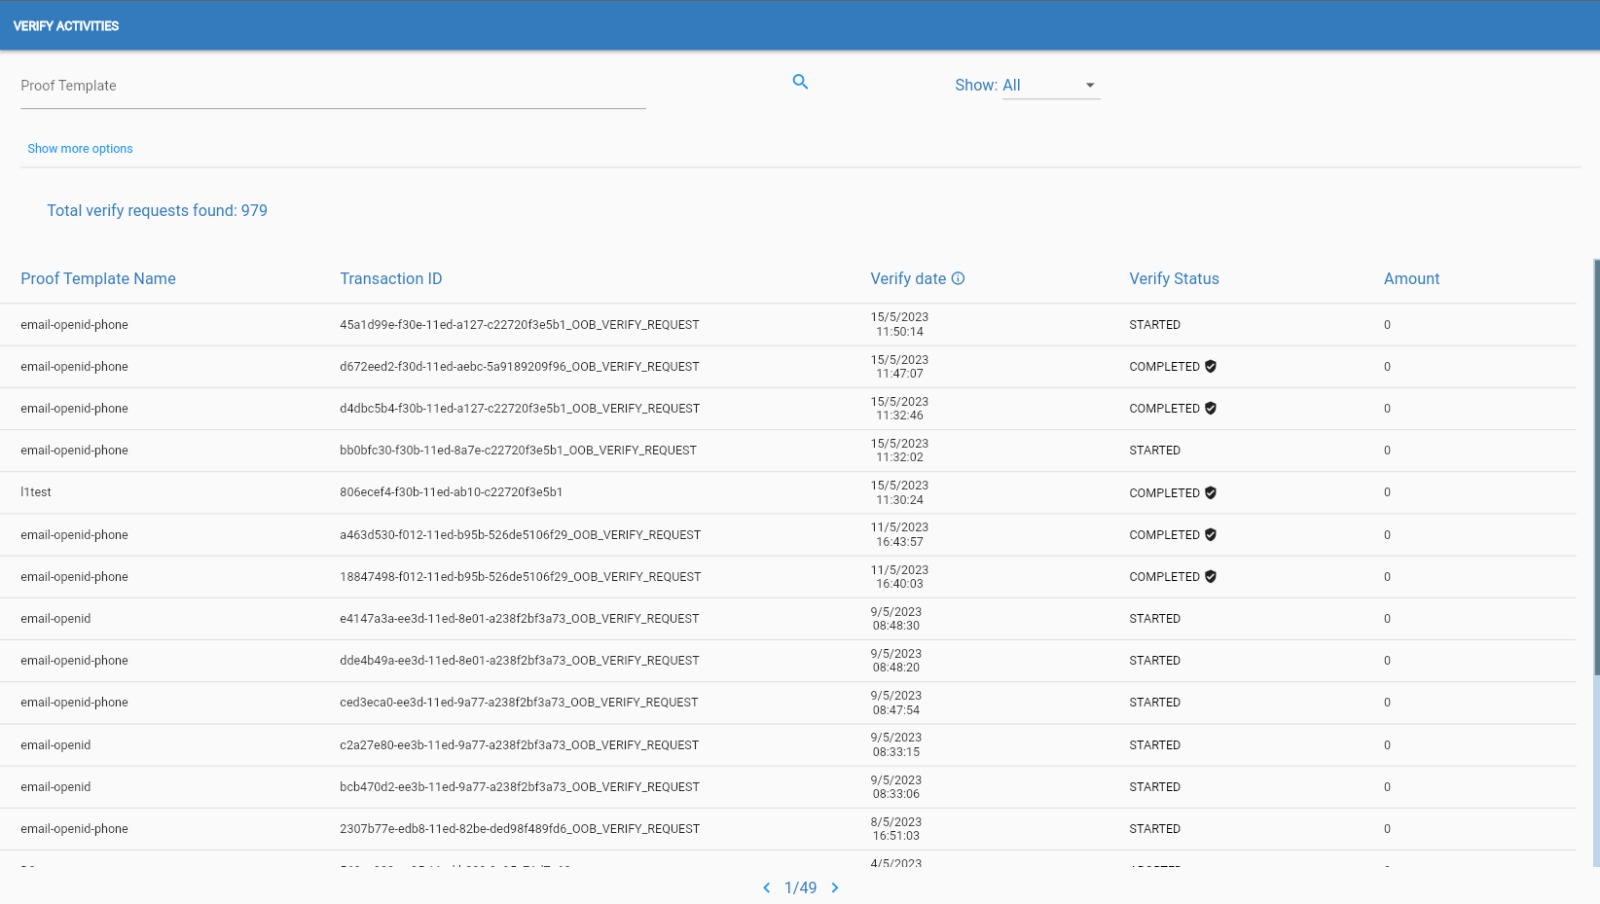Sort by Transaction ID column header
Screen dimensions: 1600x904
[391, 279]
